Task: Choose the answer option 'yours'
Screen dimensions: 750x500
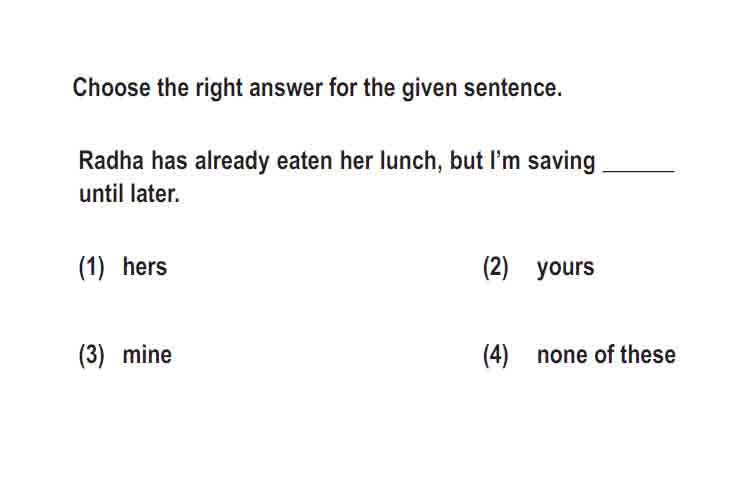Action: tap(565, 267)
